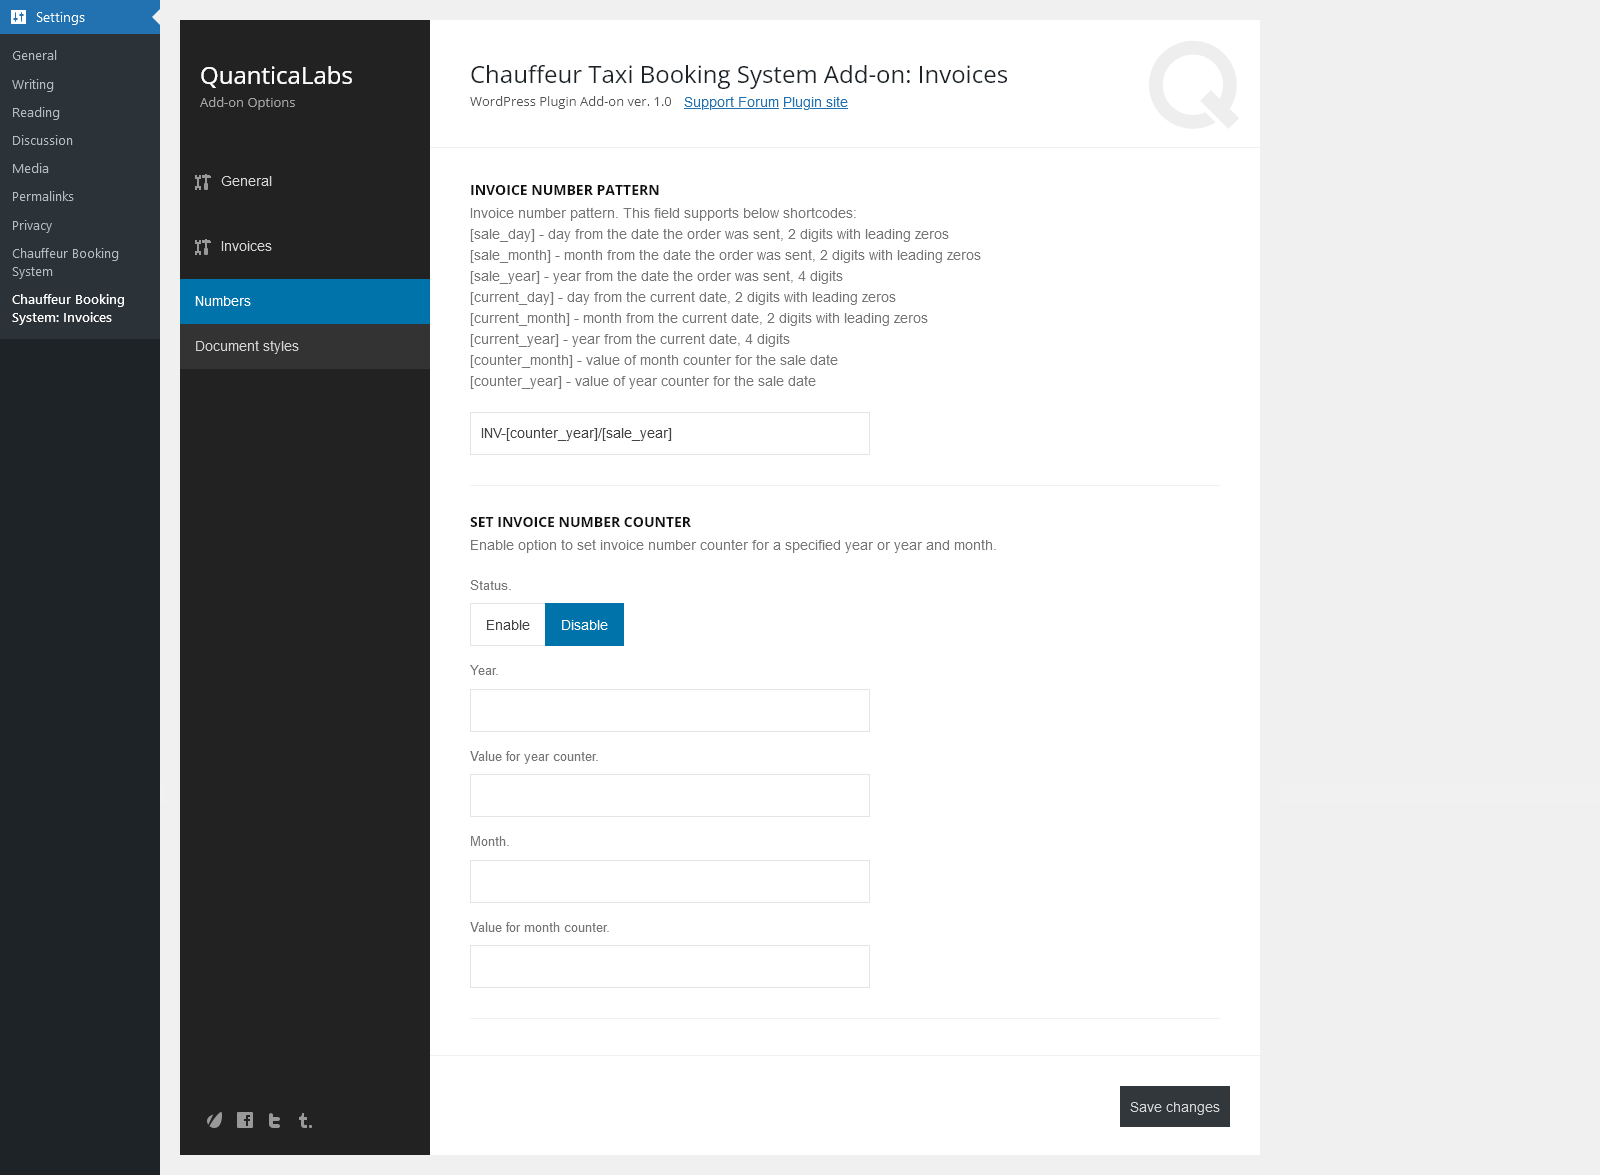Collapse the Document styles section
1600x1175 pixels.
pos(246,346)
